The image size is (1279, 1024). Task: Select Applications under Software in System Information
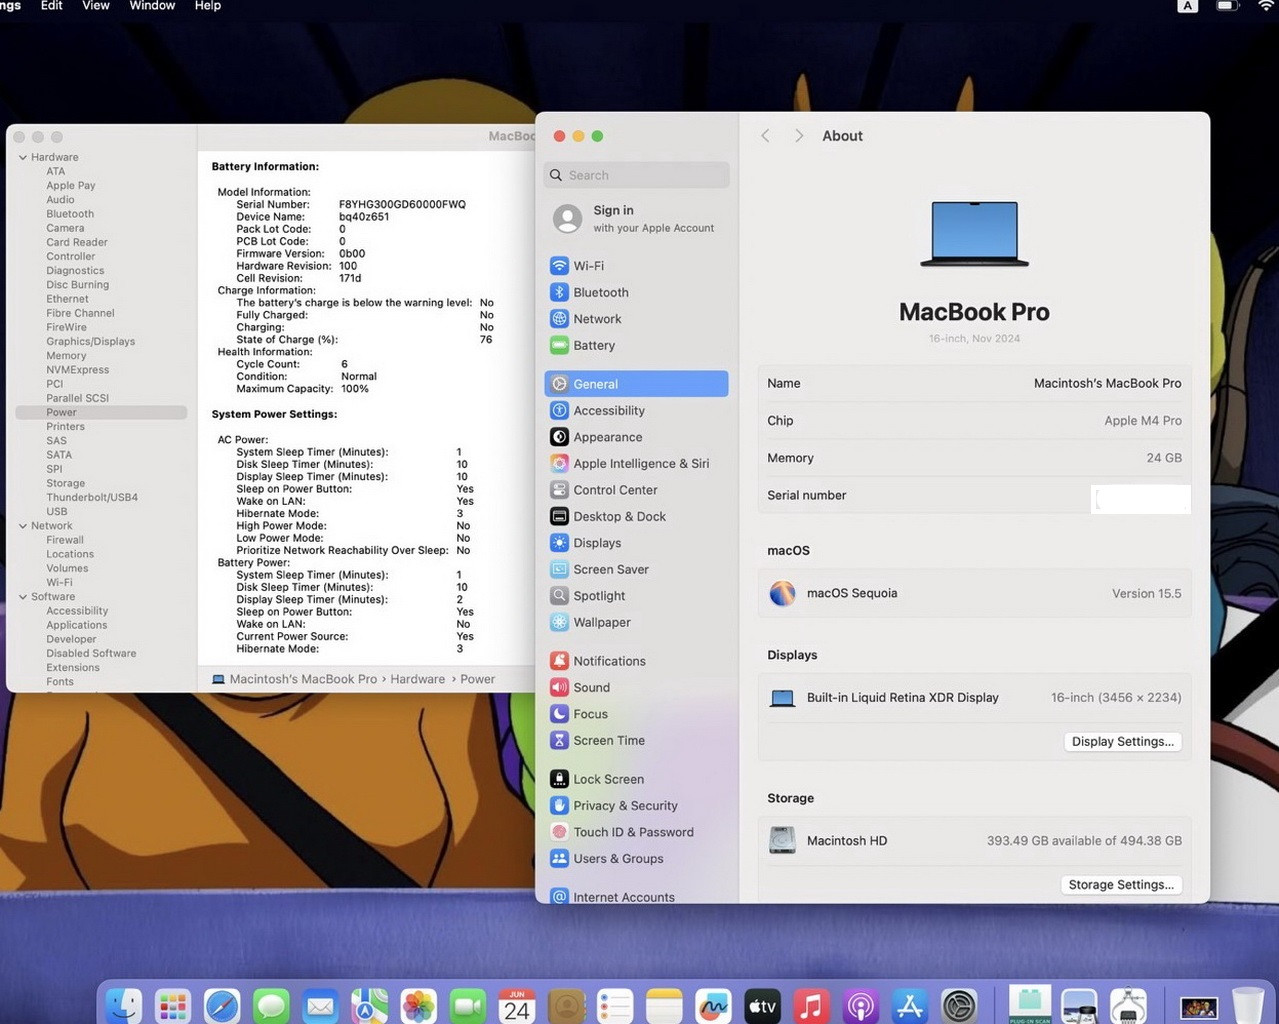point(76,625)
